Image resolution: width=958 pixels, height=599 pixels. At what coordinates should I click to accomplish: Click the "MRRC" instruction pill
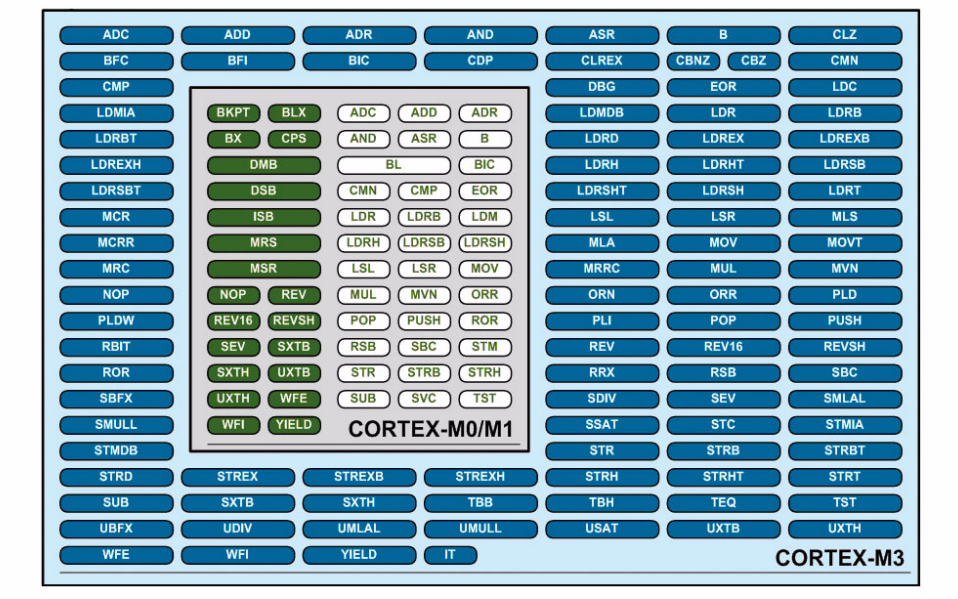click(602, 269)
